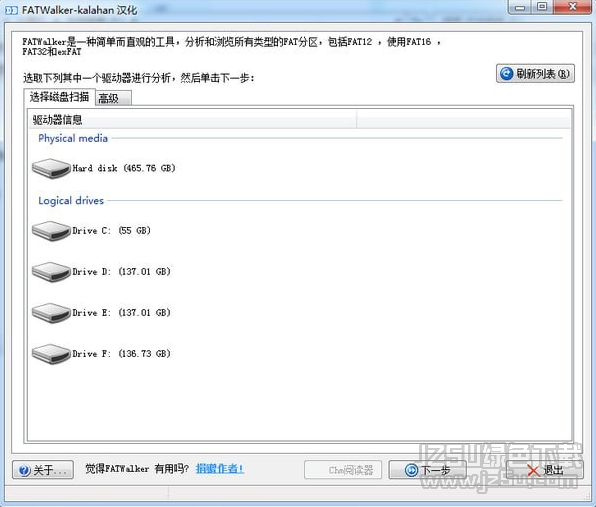Quit using the 退出 button

[x=545, y=470]
